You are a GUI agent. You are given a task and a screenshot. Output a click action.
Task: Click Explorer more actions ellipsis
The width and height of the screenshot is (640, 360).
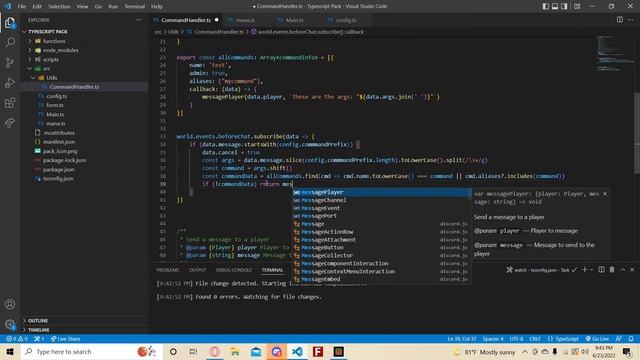tap(139, 20)
